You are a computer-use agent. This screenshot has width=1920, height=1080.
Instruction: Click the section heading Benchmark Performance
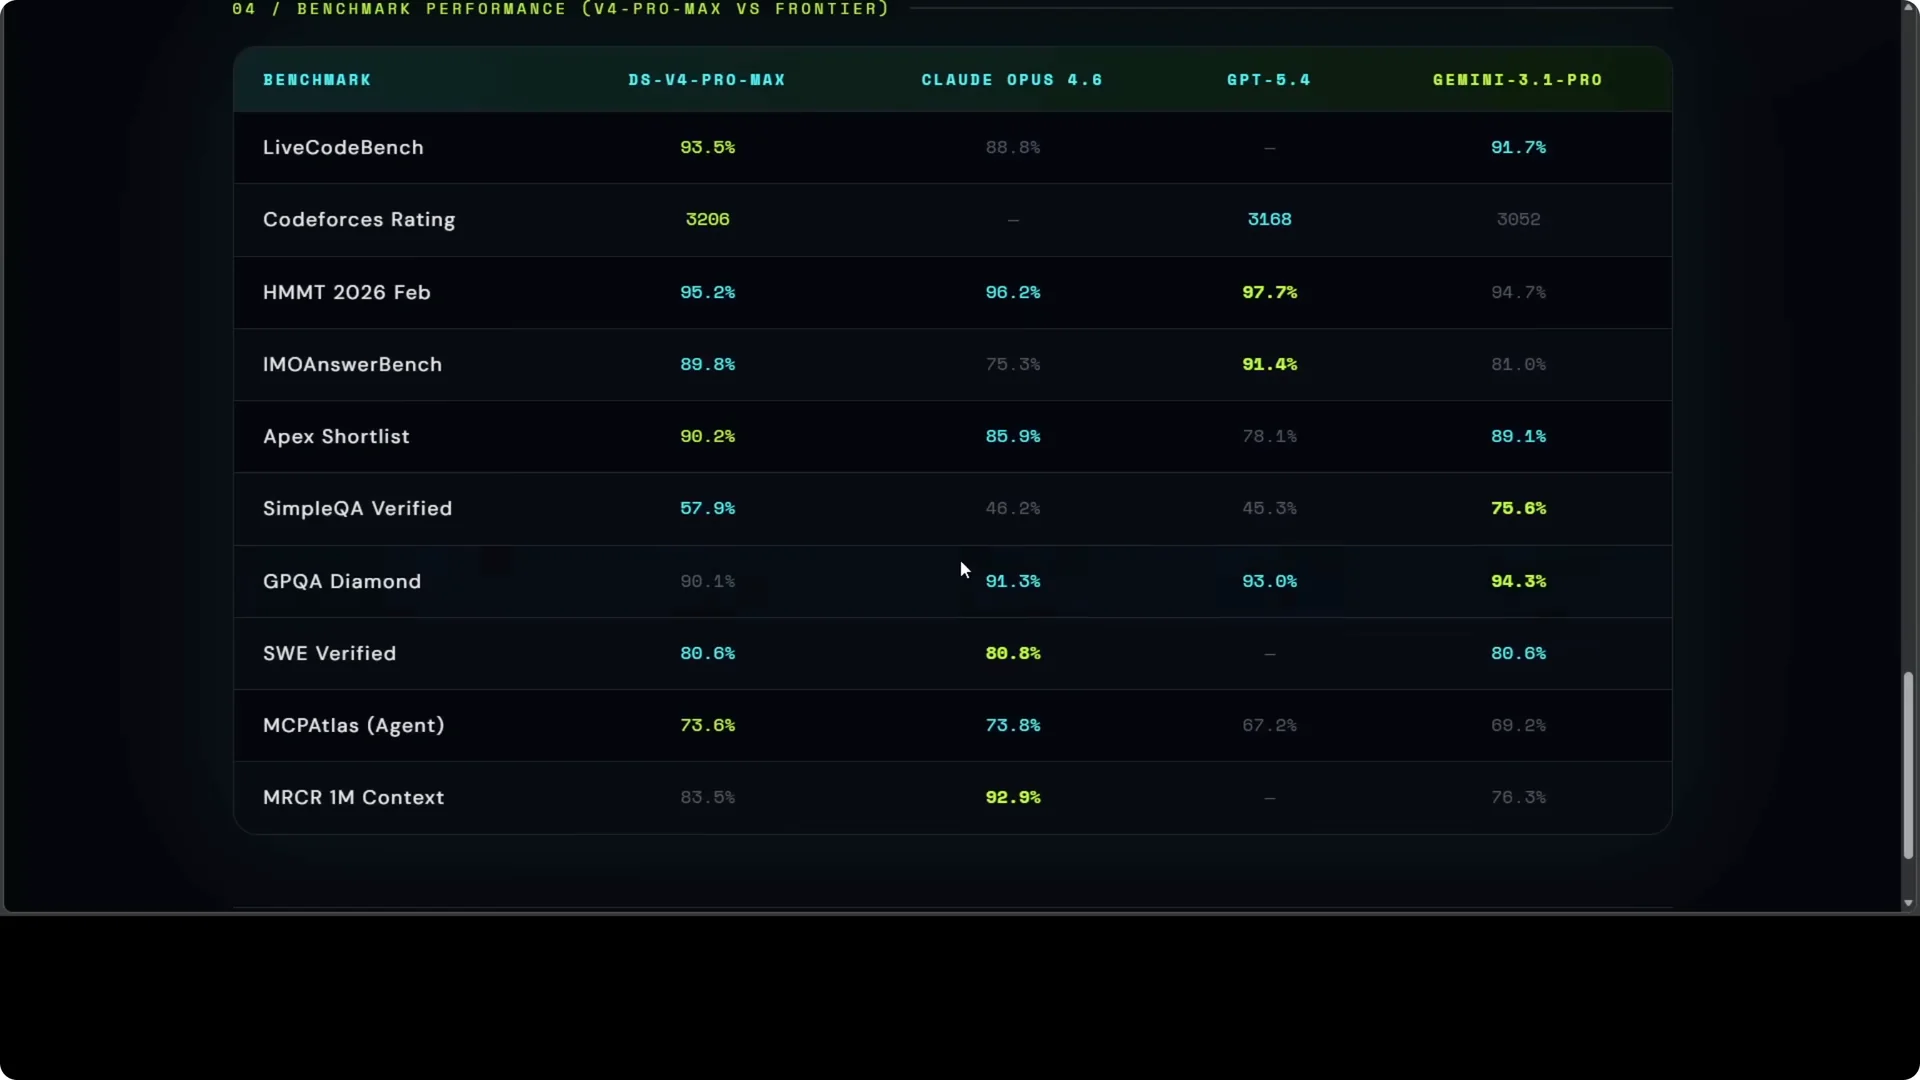click(x=561, y=9)
